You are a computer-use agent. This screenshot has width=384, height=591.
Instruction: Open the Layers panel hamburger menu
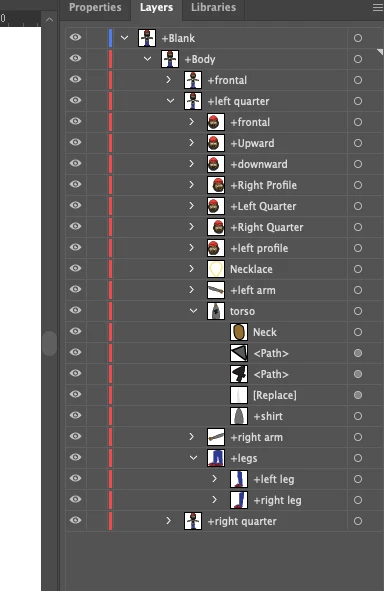pos(378,8)
